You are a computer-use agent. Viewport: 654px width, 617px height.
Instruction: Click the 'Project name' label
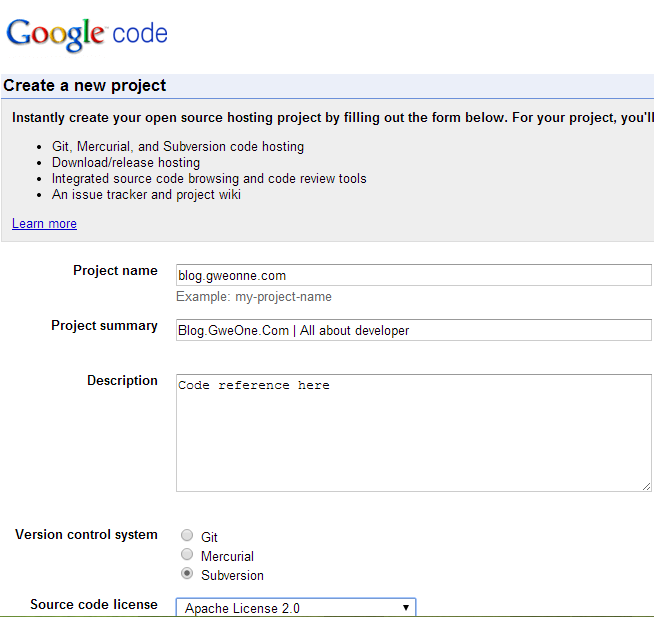tap(115, 270)
